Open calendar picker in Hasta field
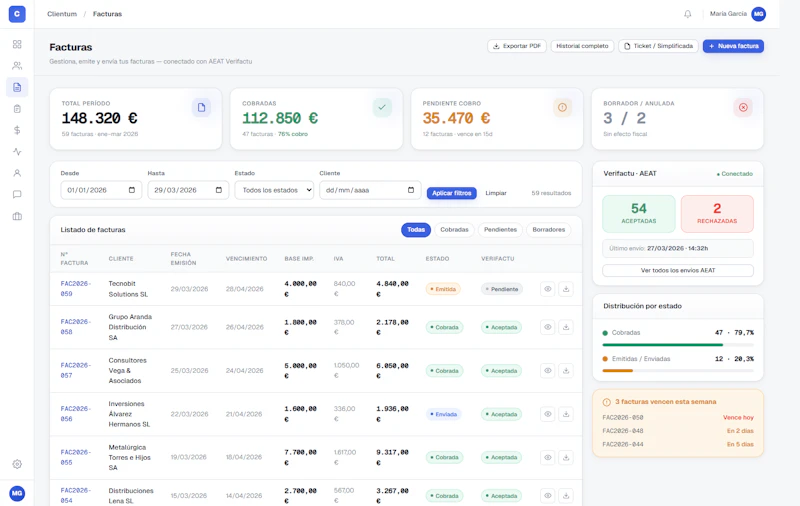The height and width of the screenshot is (506, 800). [x=219, y=190]
